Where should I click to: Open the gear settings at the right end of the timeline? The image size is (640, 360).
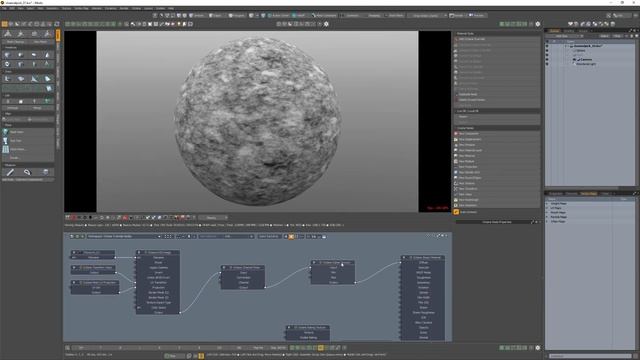coord(538,348)
